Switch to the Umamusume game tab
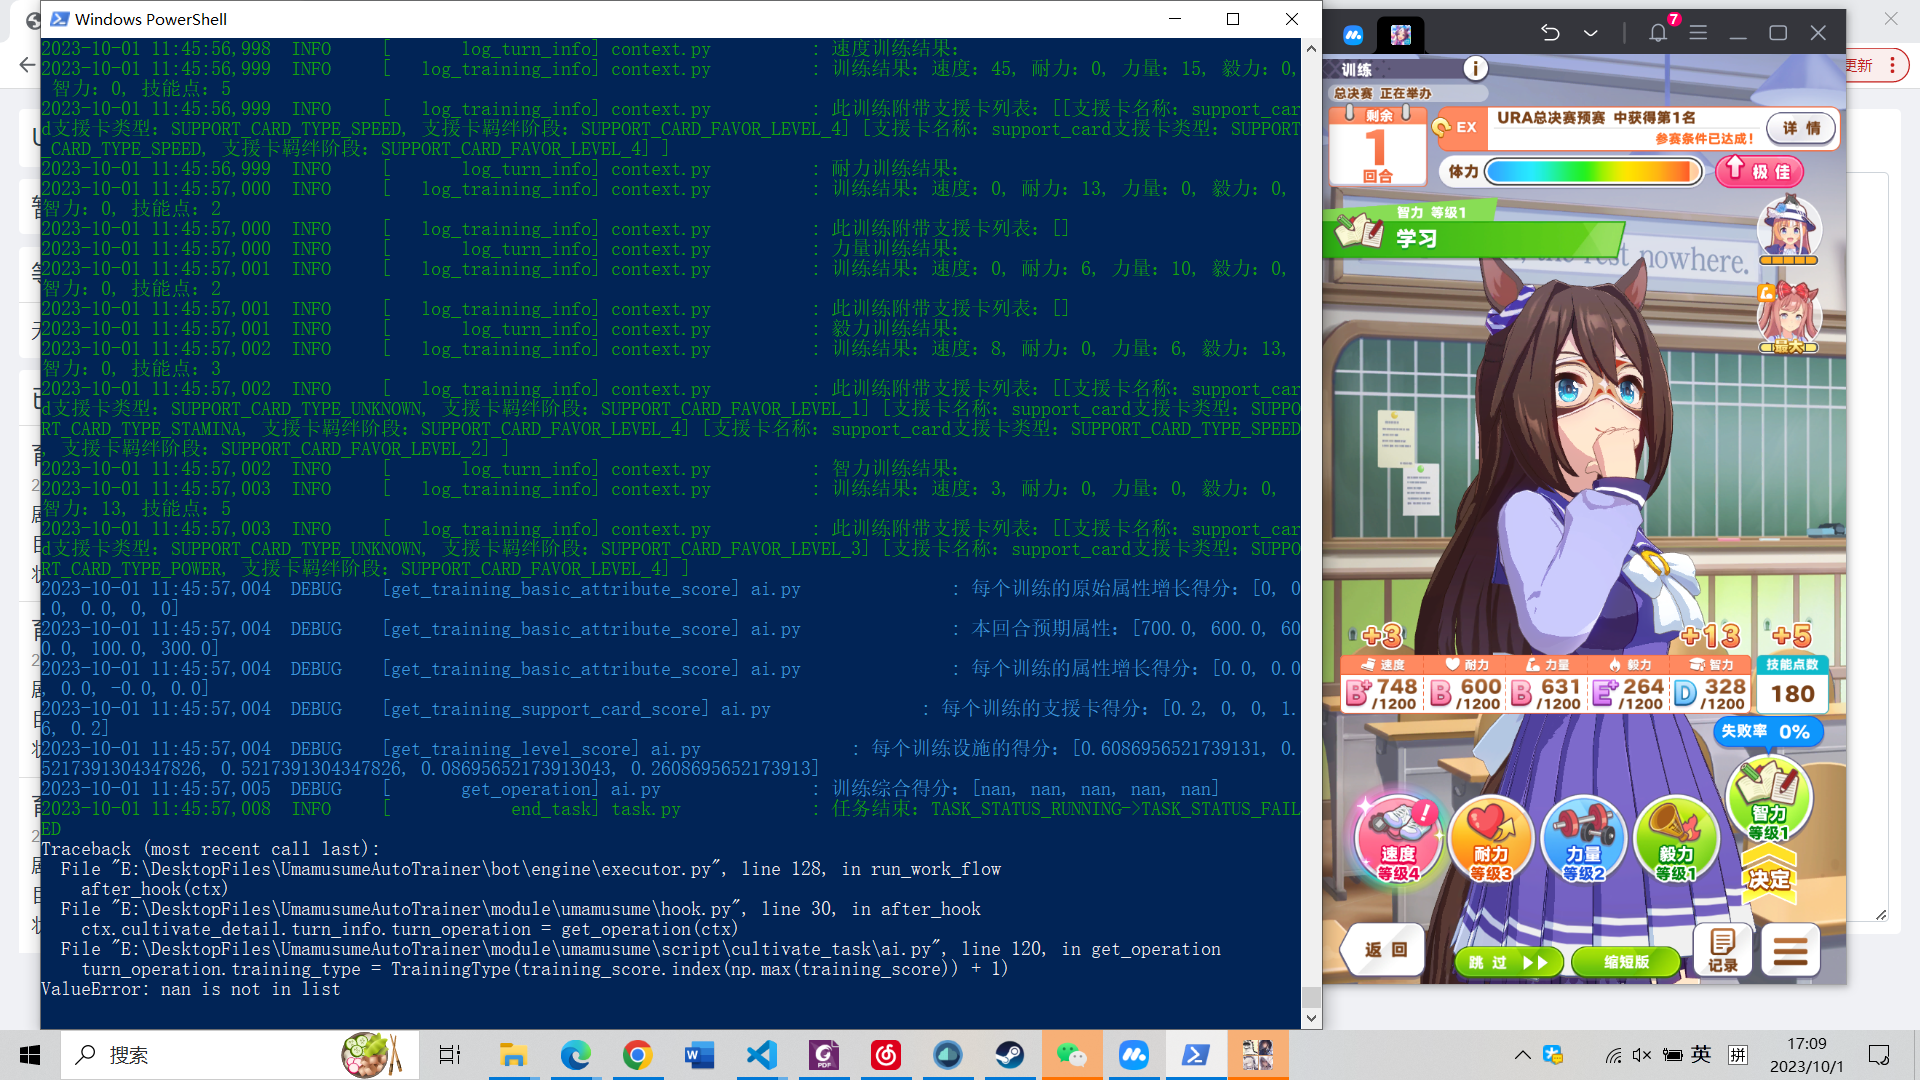The width and height of the screenshot is (1920, 1080). [1401, 33]
